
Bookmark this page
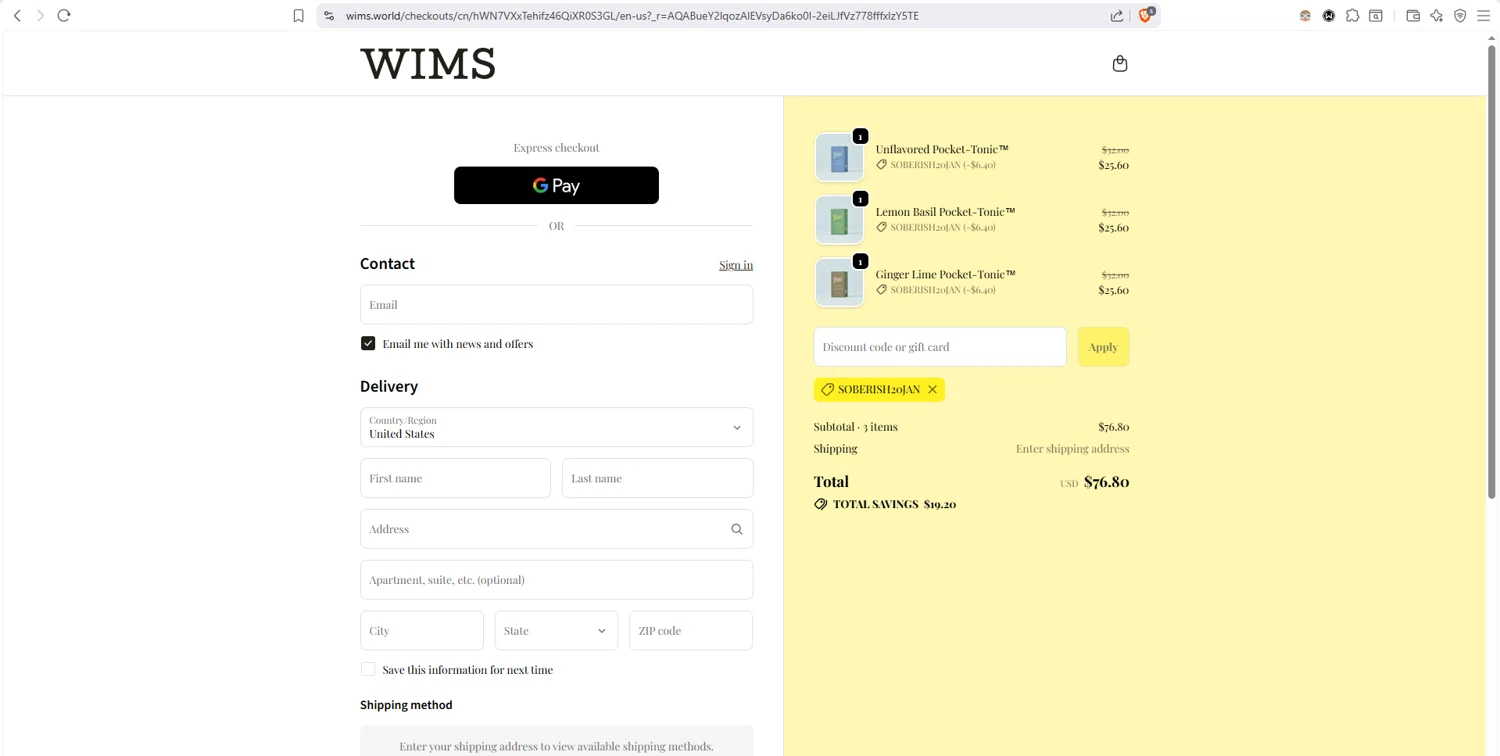pyautogui.click(x=298, y=15)
